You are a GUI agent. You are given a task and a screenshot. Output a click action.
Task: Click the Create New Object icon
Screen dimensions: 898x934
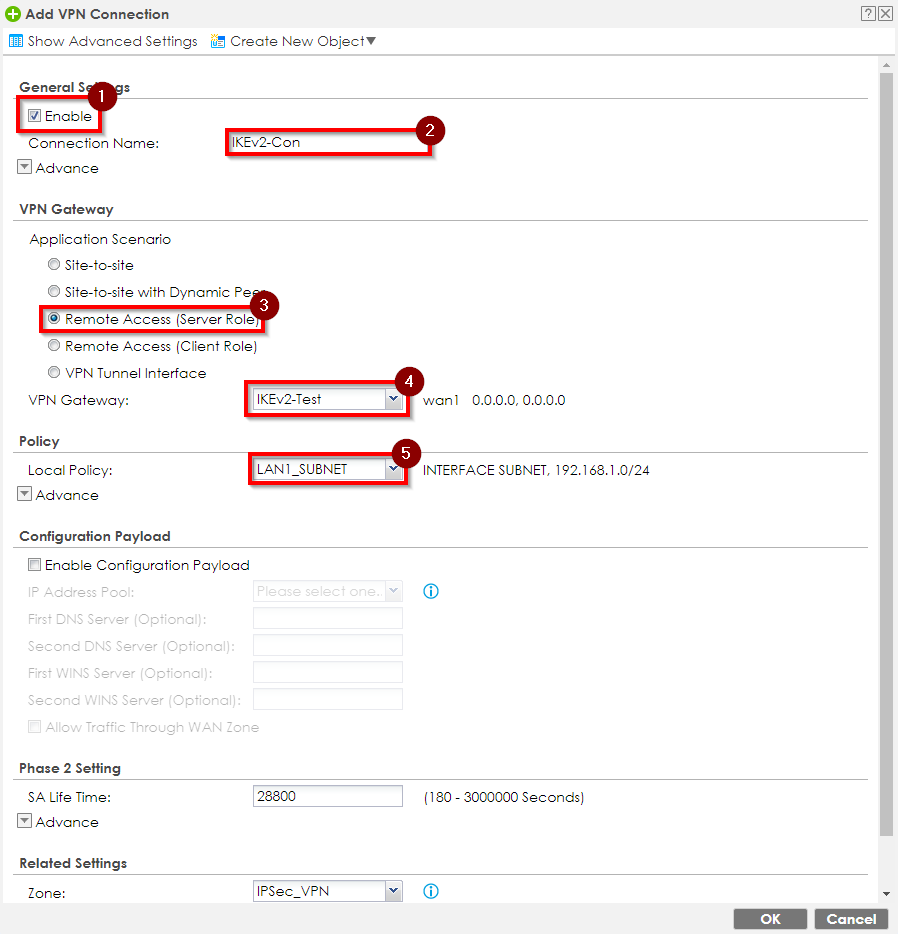[x=218, y=41]
